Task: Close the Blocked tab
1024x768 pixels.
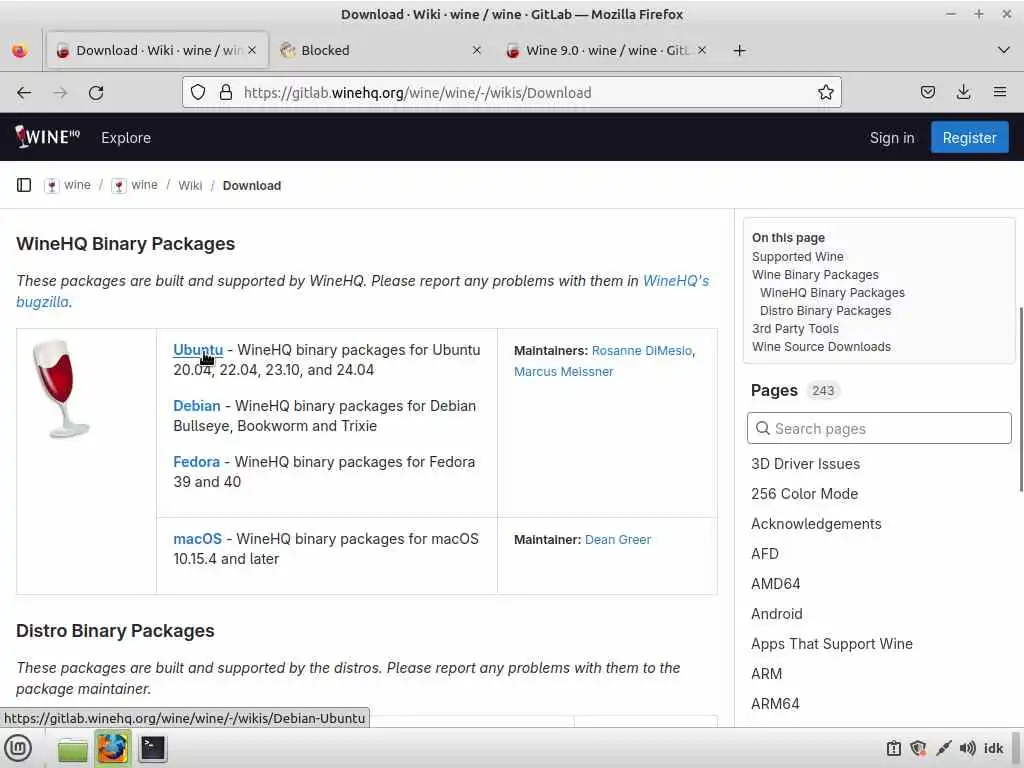Action: tap(477, 50)
